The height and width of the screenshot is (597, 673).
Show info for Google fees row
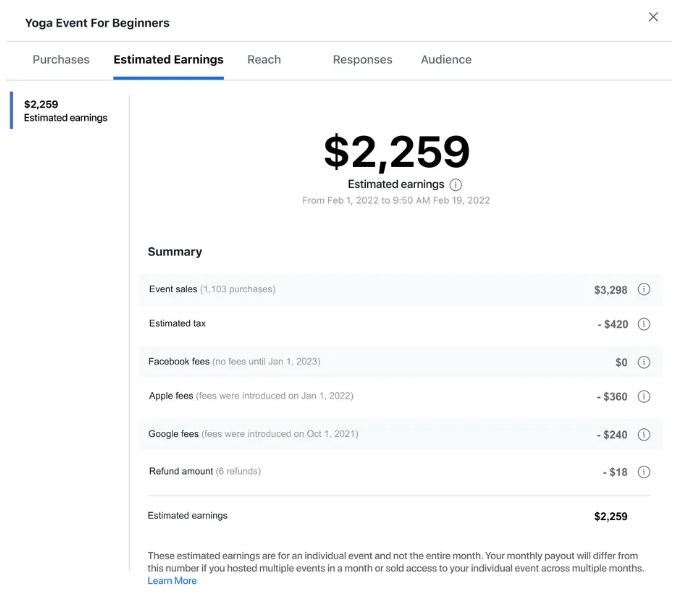(643, 434)
